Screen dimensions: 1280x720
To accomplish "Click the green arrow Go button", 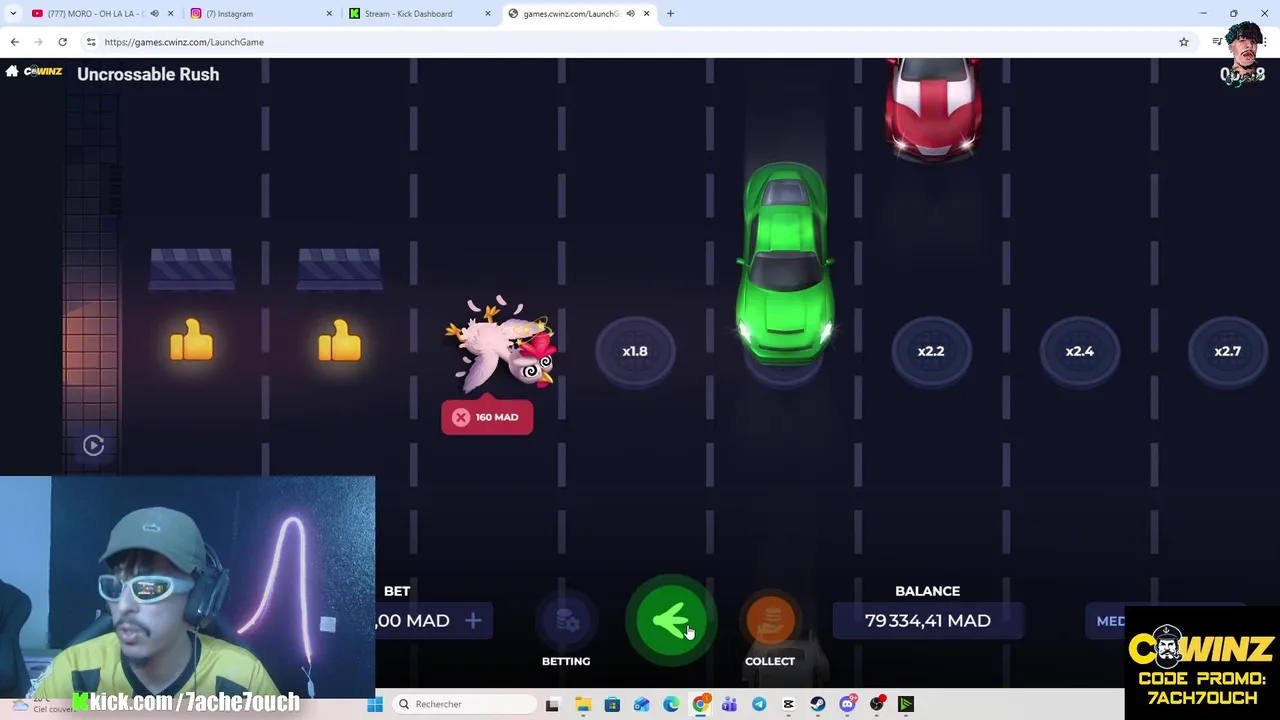I will (x=671, y=621).
